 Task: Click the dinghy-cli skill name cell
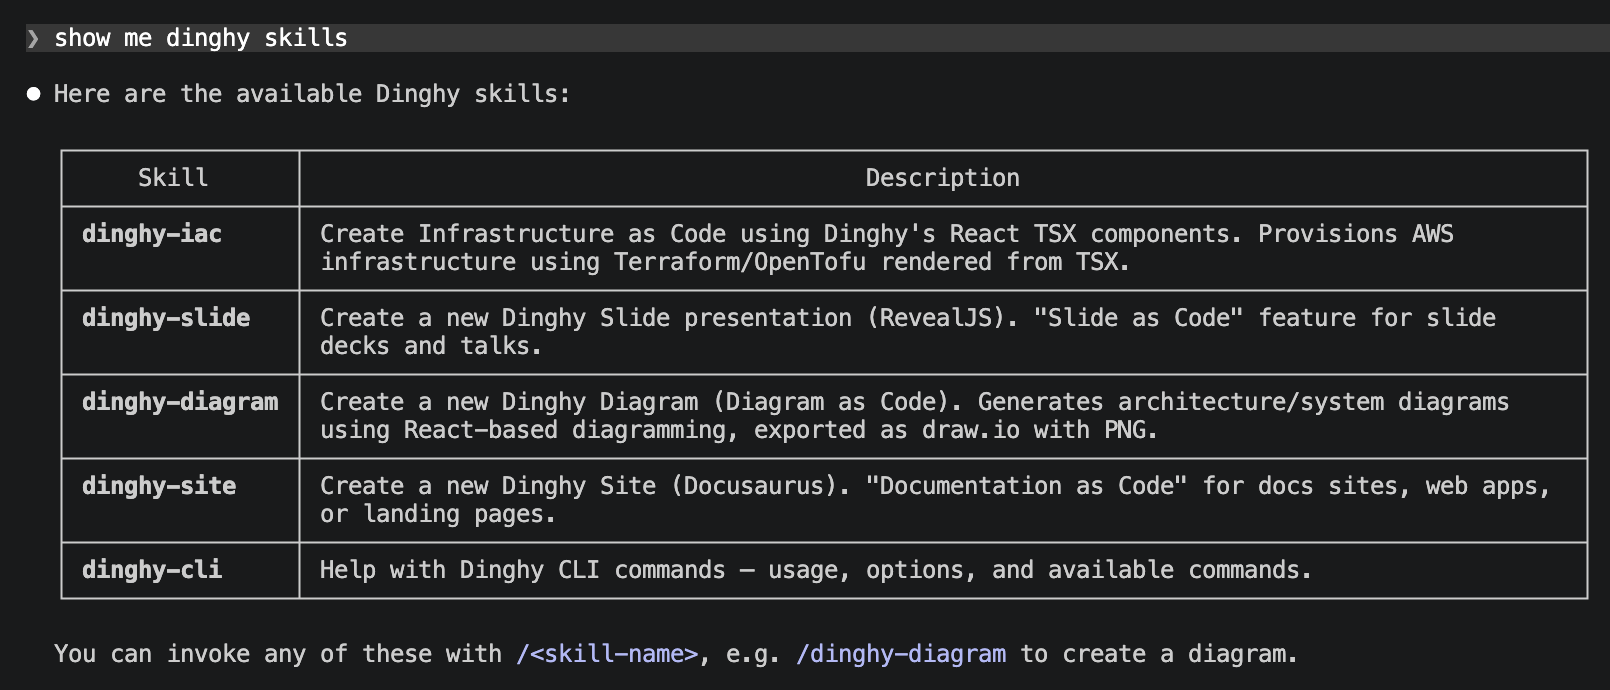coord(152,570)
